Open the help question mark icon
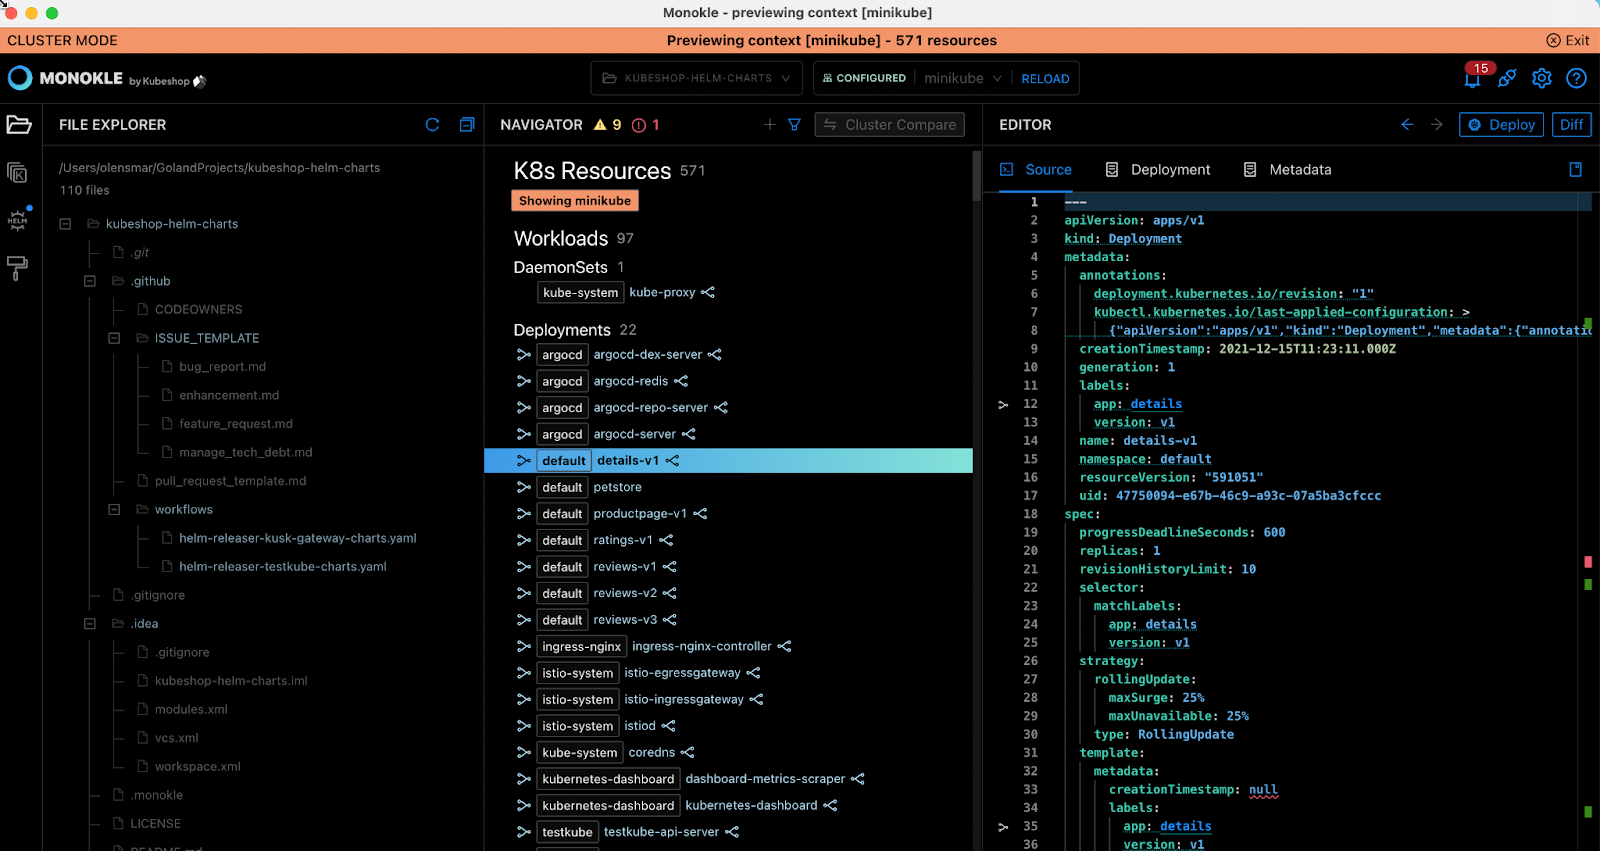The image size is (1600, 851). [x=1577, y=78]
